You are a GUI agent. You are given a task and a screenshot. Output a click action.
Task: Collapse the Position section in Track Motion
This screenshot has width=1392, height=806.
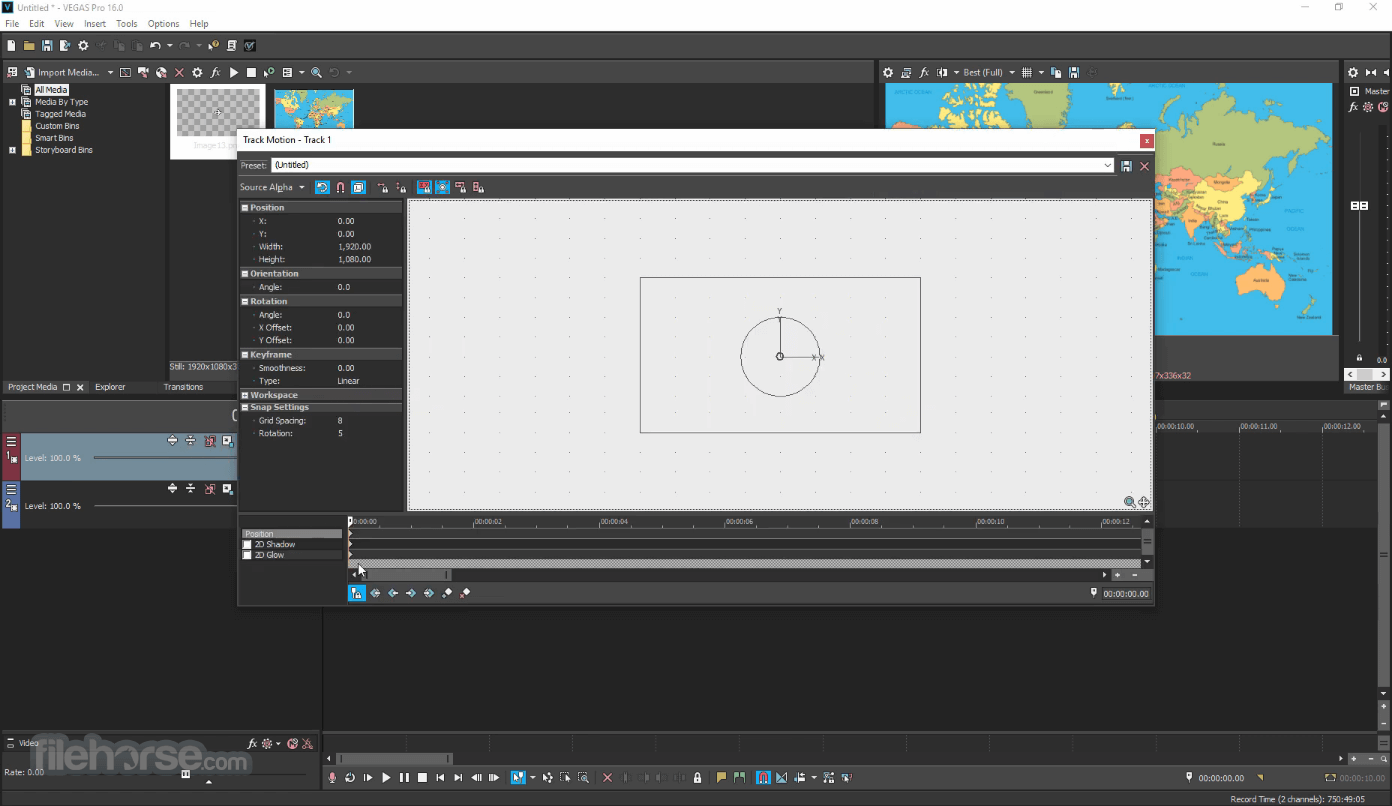(245, 208)
